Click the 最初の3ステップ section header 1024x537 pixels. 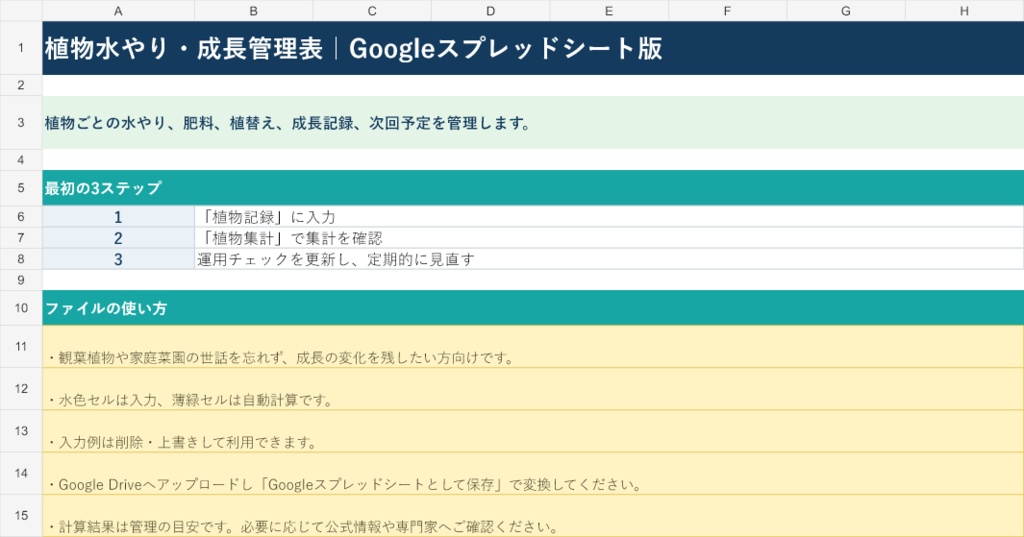tap(533, 188)
